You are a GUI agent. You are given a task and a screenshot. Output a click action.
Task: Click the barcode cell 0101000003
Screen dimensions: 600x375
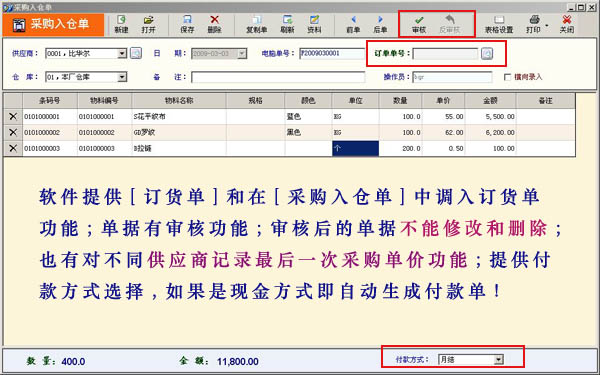click(x=50, y=148)
